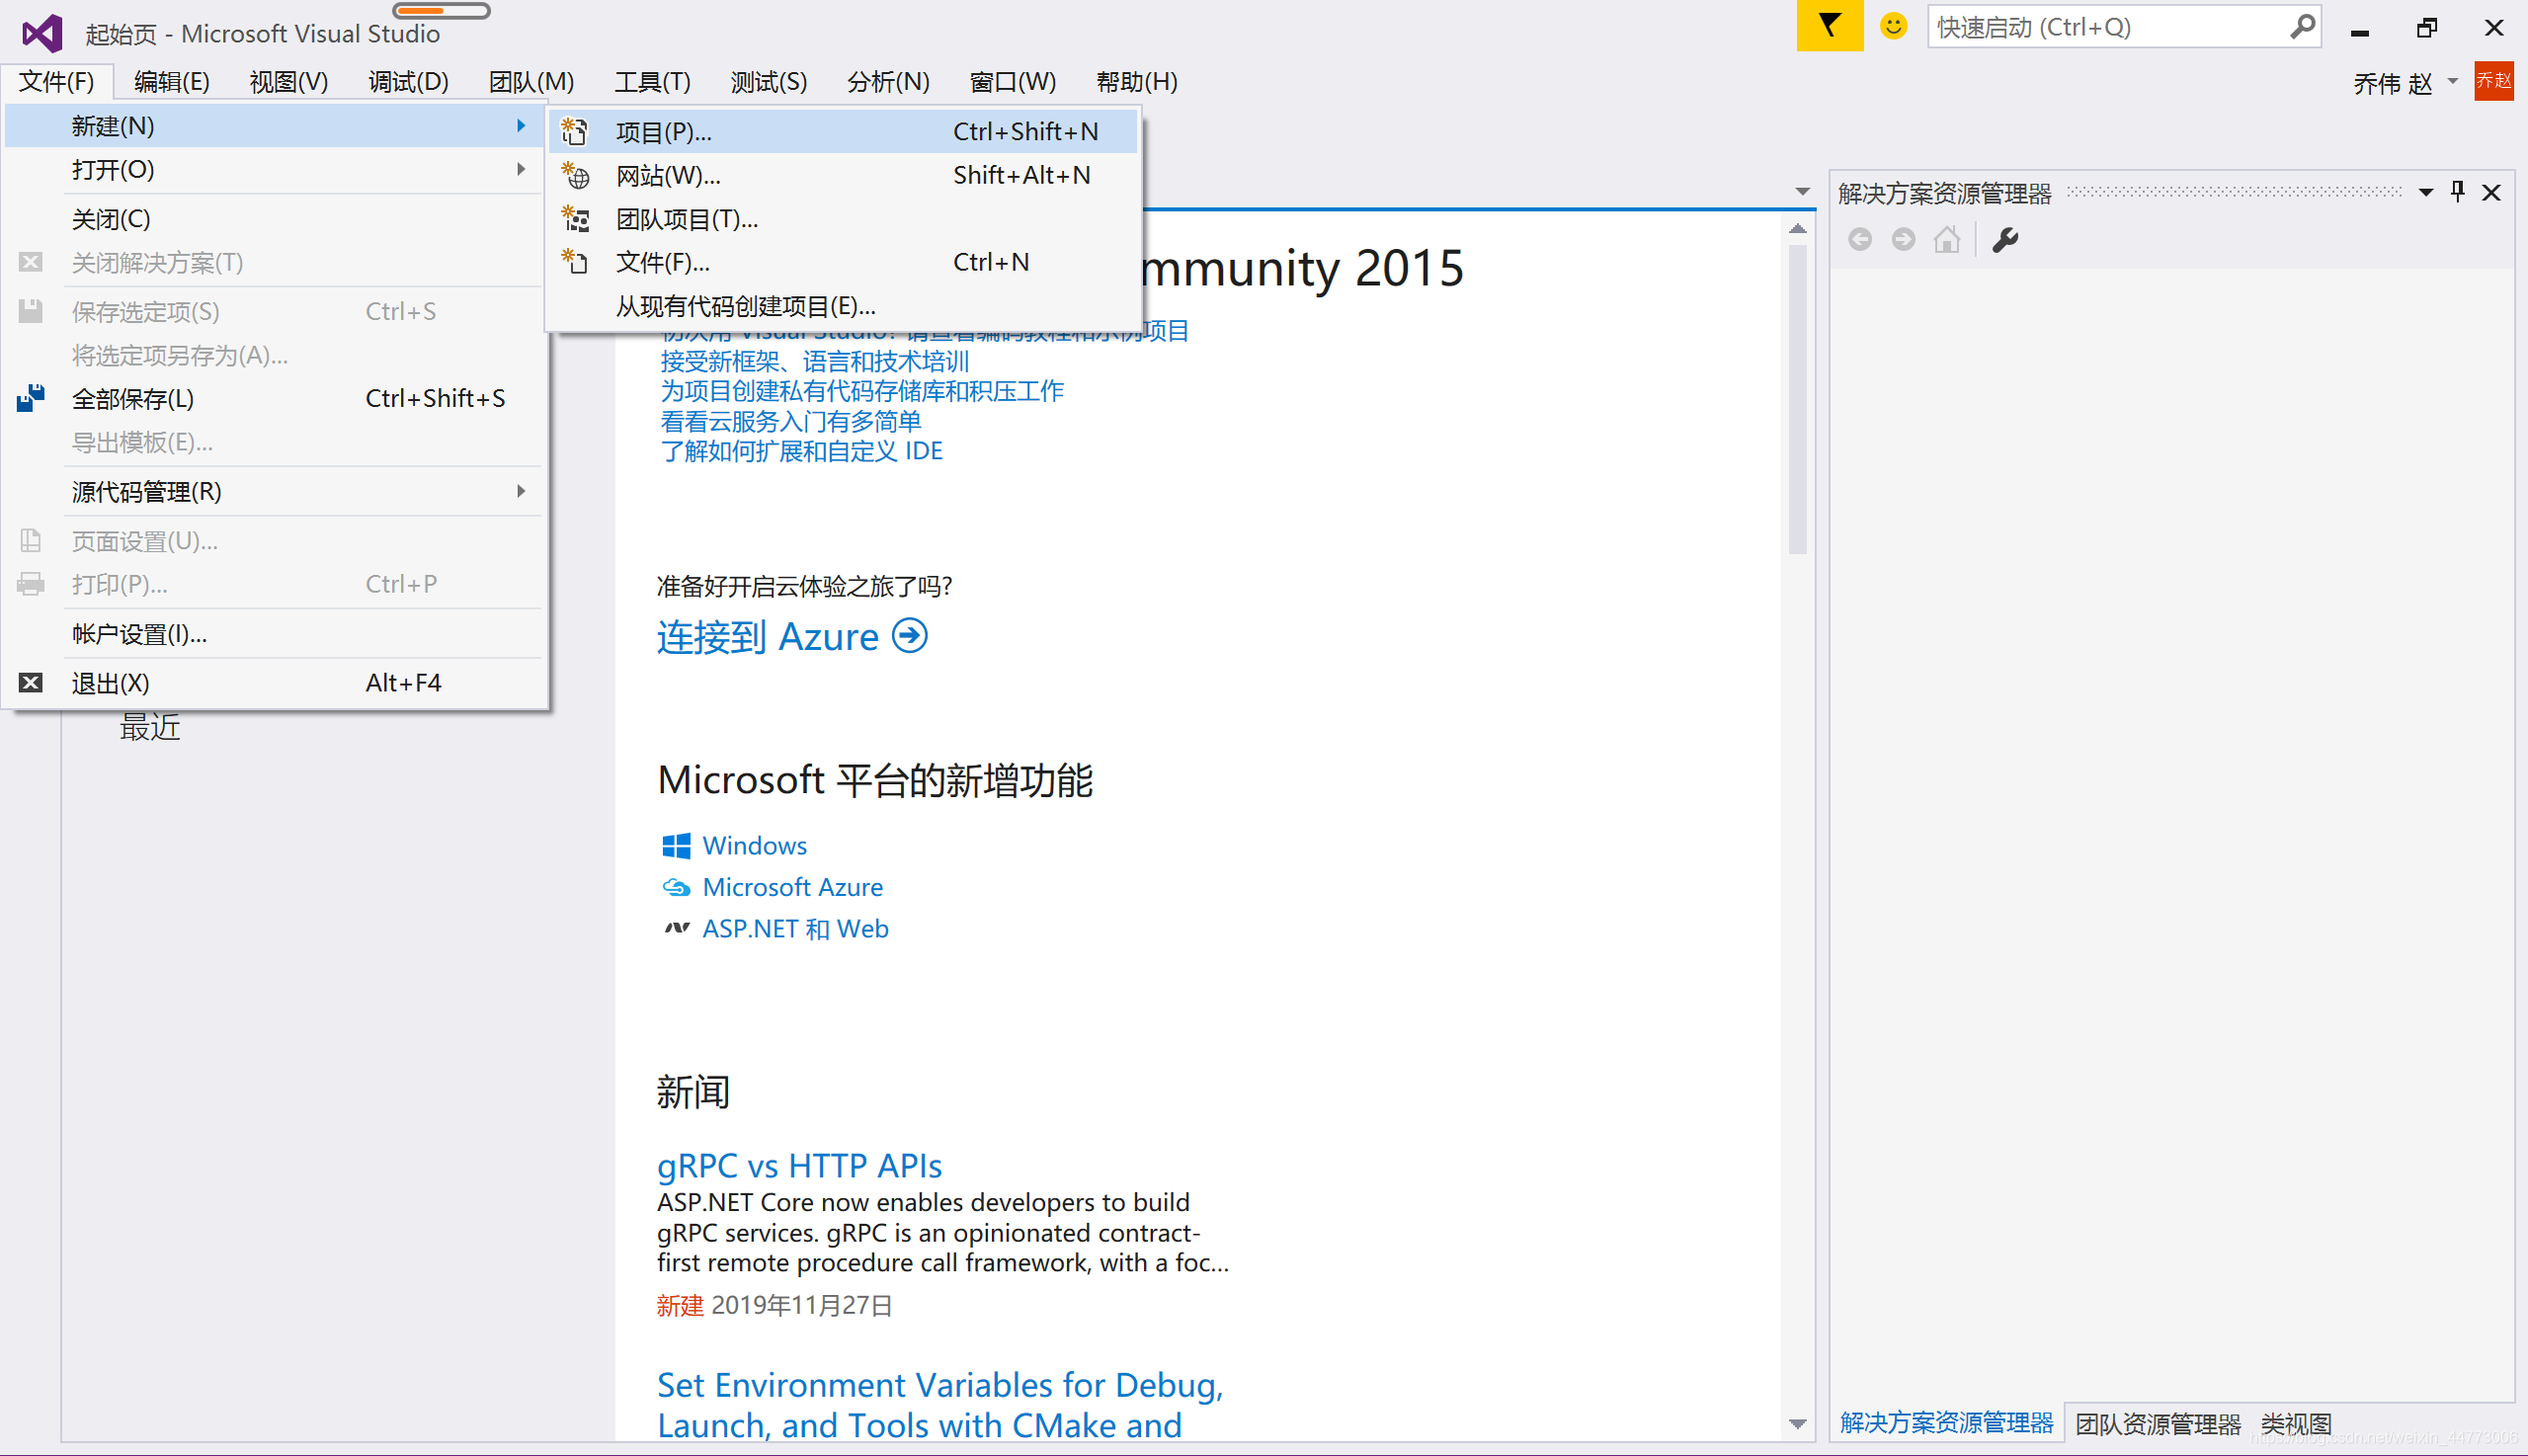Click the exit X icon beside 退出(X)
The image size is (2528, 1456).
point(31,683)
